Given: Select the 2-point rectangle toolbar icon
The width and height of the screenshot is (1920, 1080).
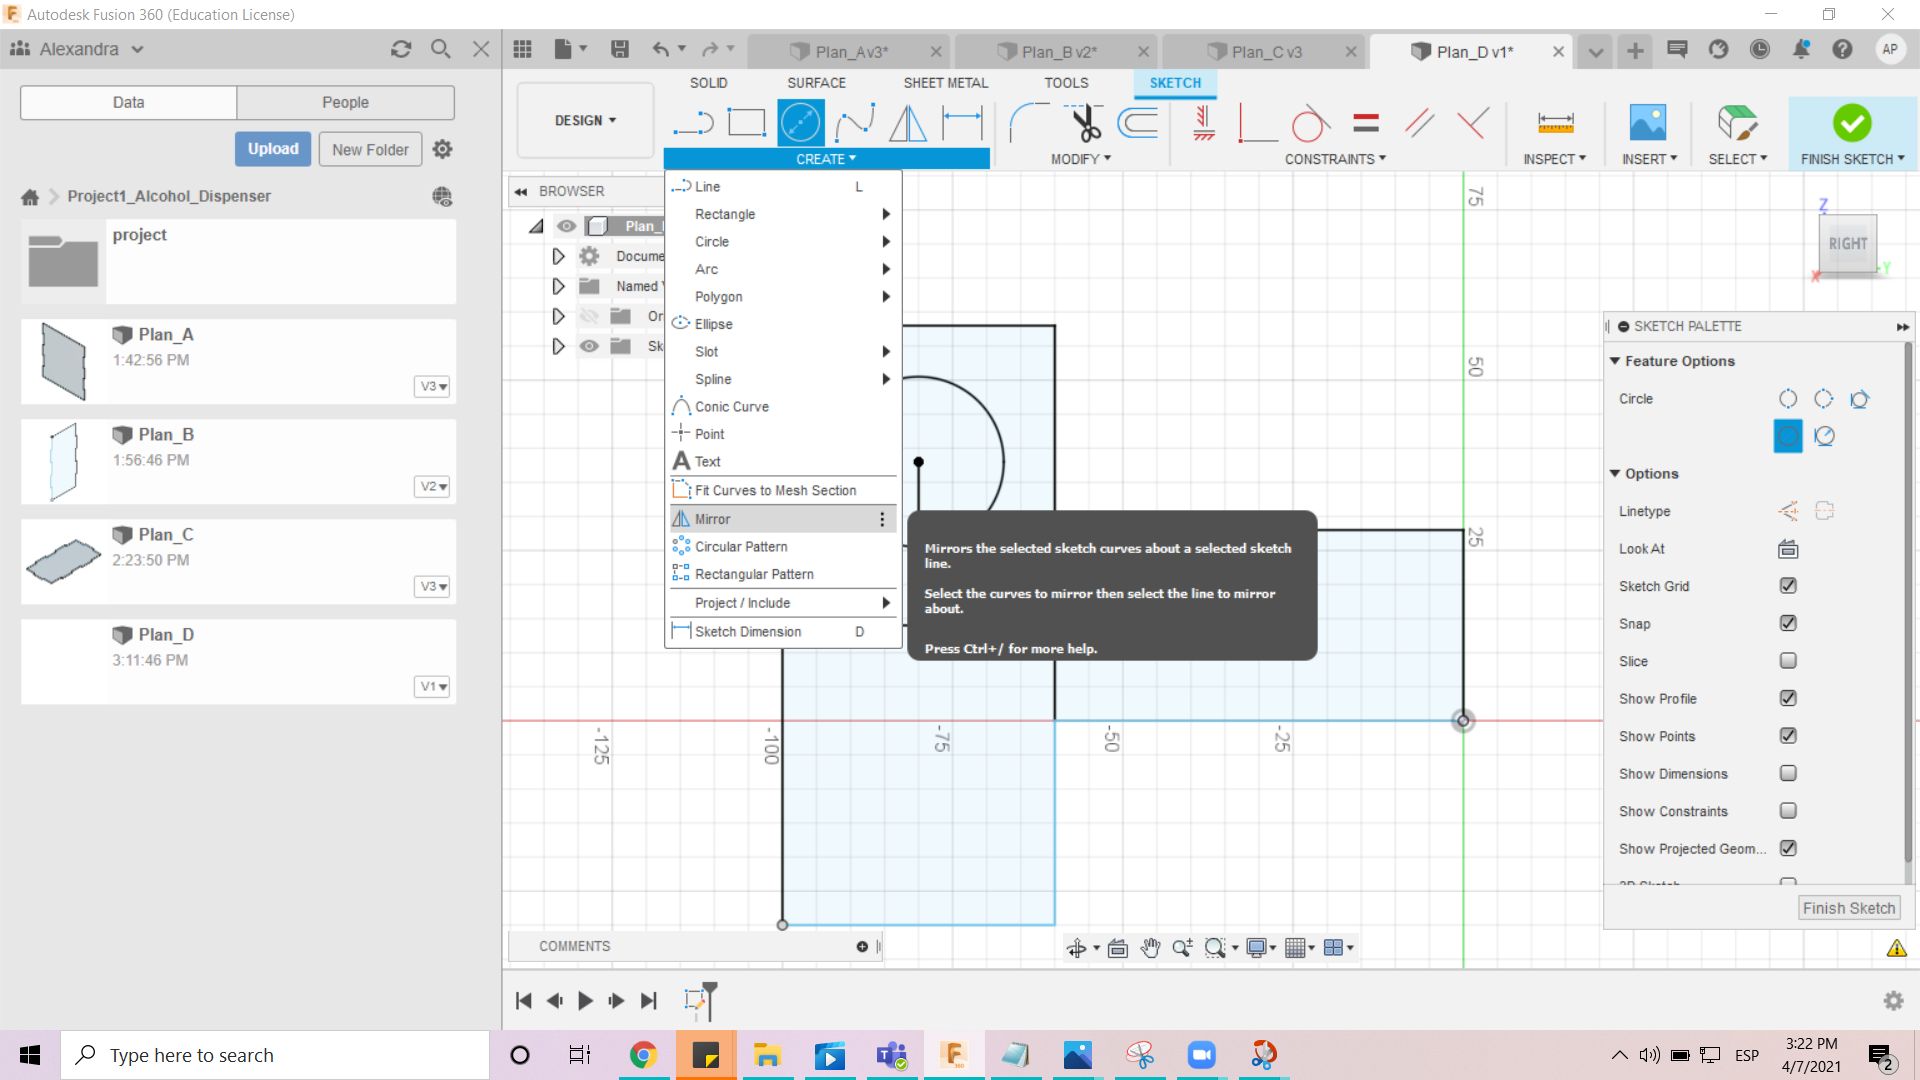Looking at the screenshot, I should [746, 123].
